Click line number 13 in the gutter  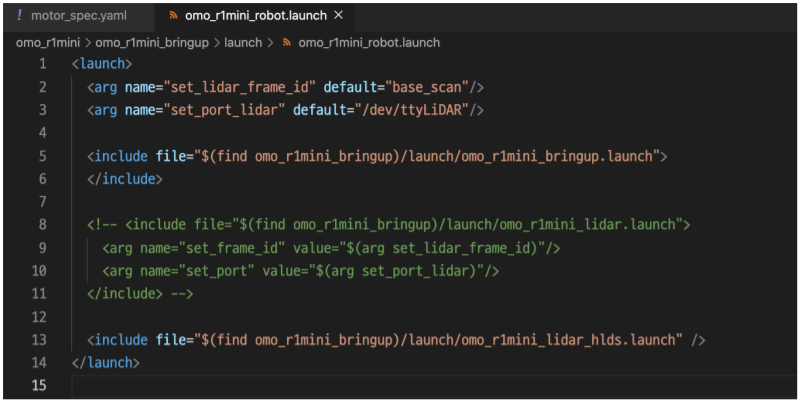pos(39,340)
